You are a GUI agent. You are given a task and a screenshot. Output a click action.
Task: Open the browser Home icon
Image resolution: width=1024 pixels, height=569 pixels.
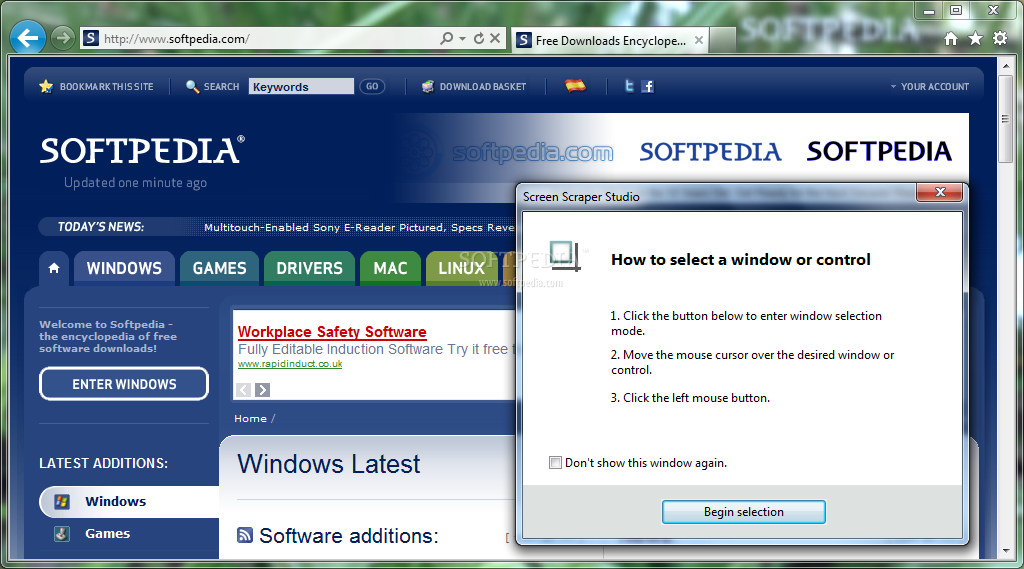pyautogui.click(x=951, y=39)
